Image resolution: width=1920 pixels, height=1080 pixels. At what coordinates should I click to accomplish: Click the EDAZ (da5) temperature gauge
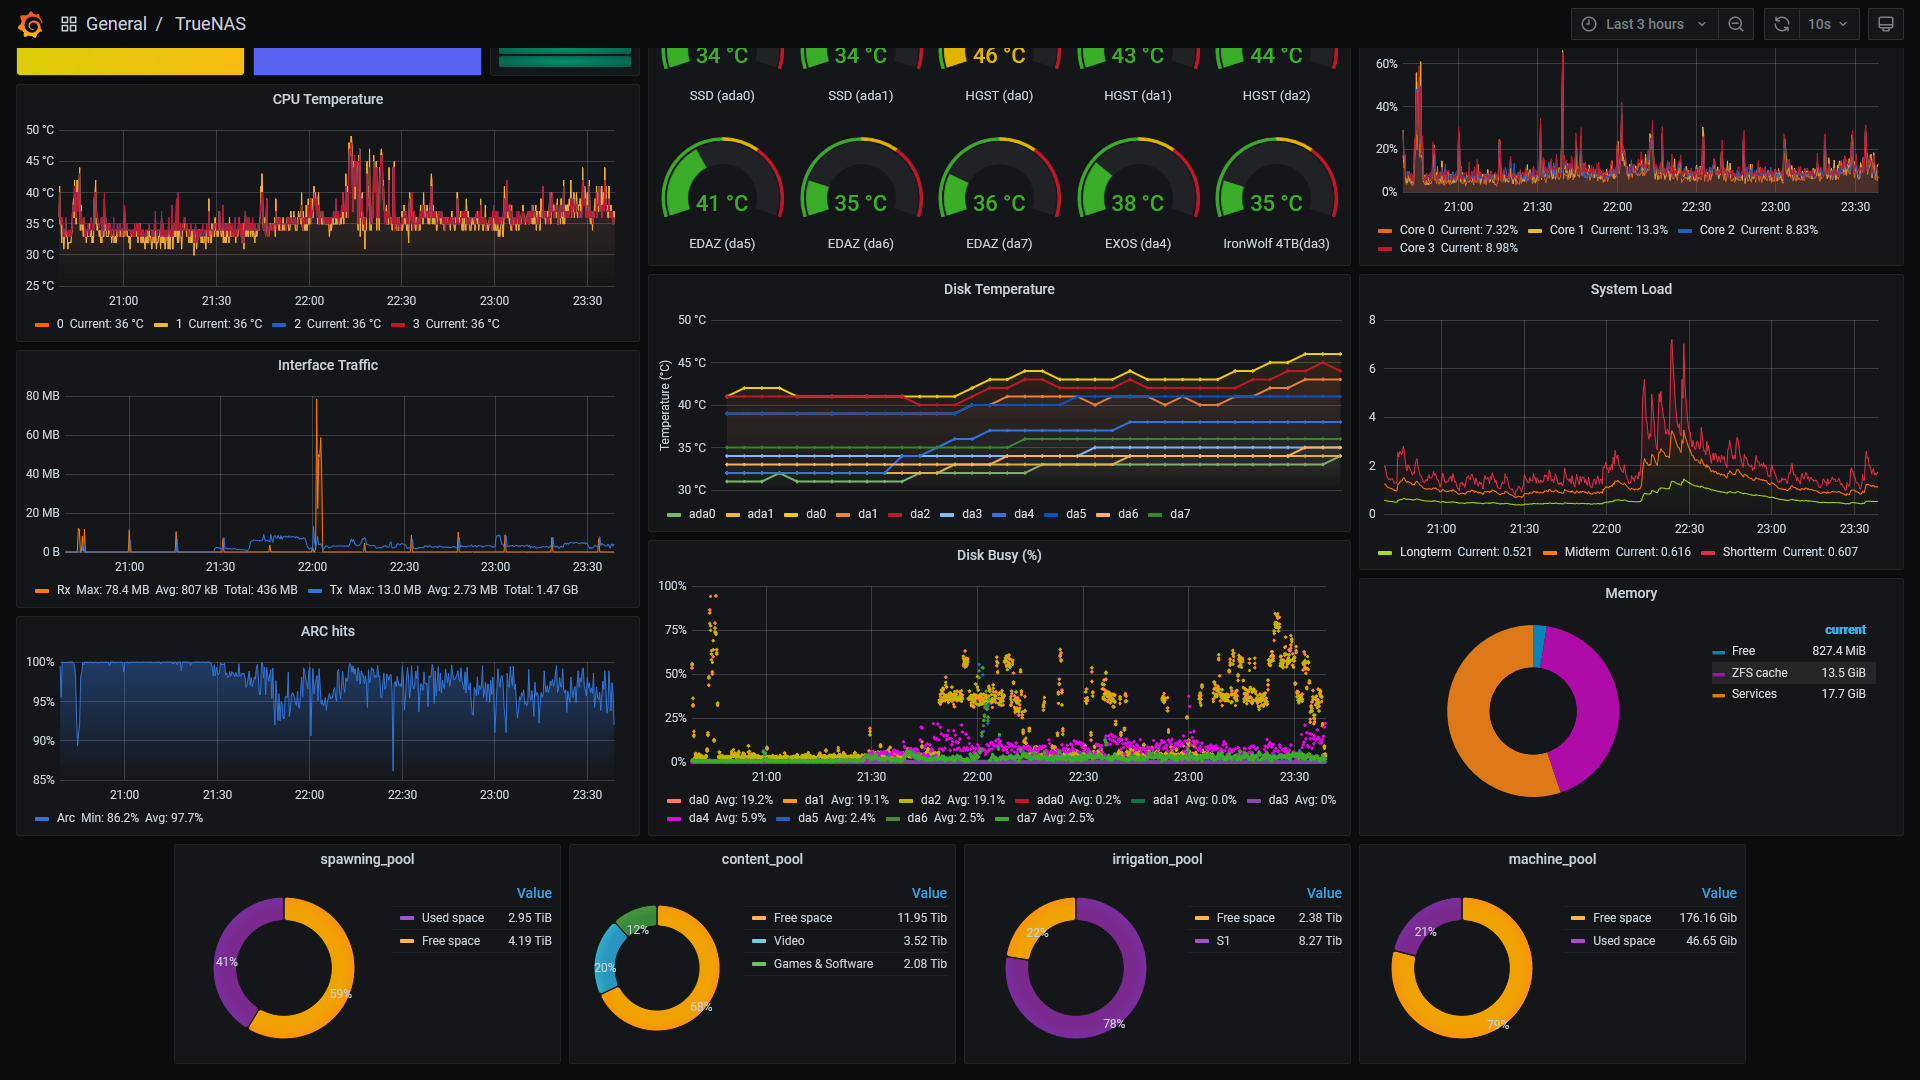point(722,180)
